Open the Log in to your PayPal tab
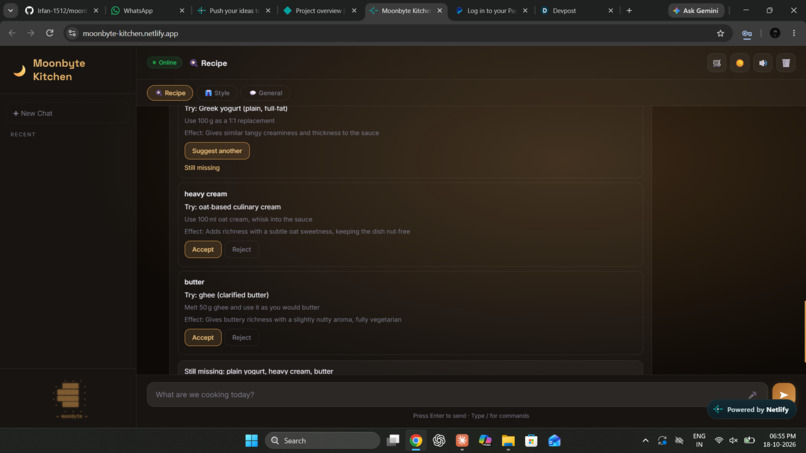The width and height of the screenshot is (806, 453). click(490, 10)
